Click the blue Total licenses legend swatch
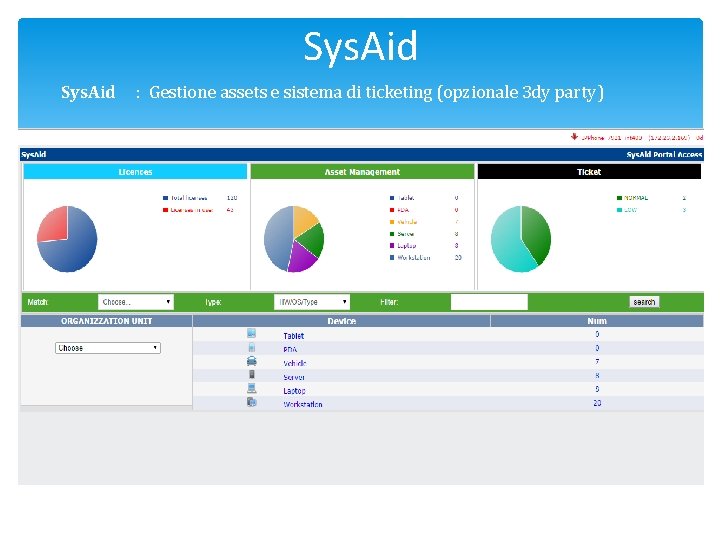Viewport: 720px width, 540px height. click(x=165, y=198)
